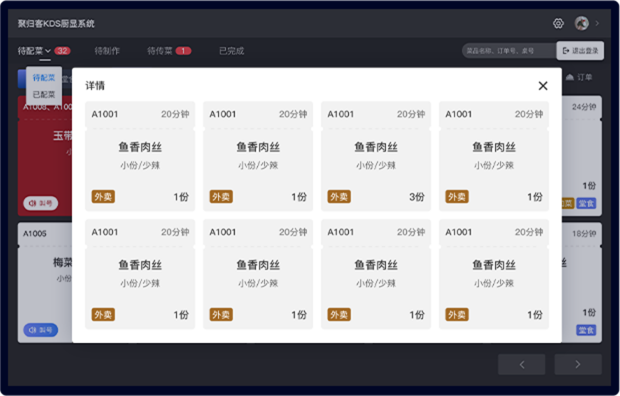620x396 pixels.
Task: Click the 叫号 button on red card
Action: coord(41,203)
